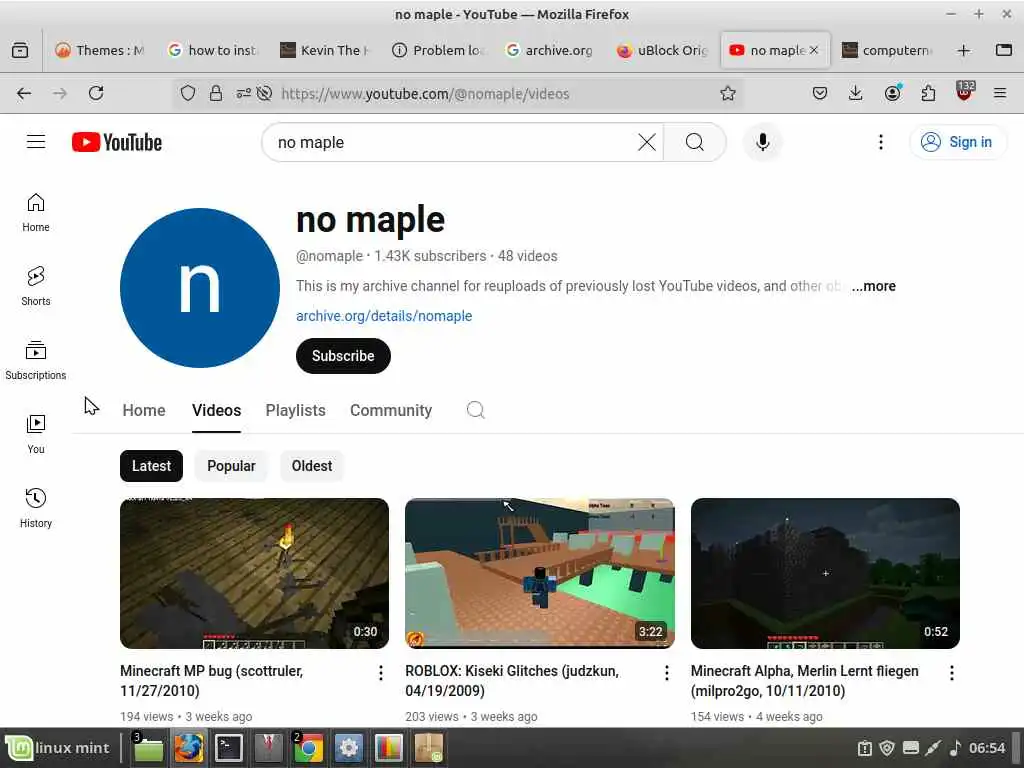Show the list of all open tabs

1004,50
